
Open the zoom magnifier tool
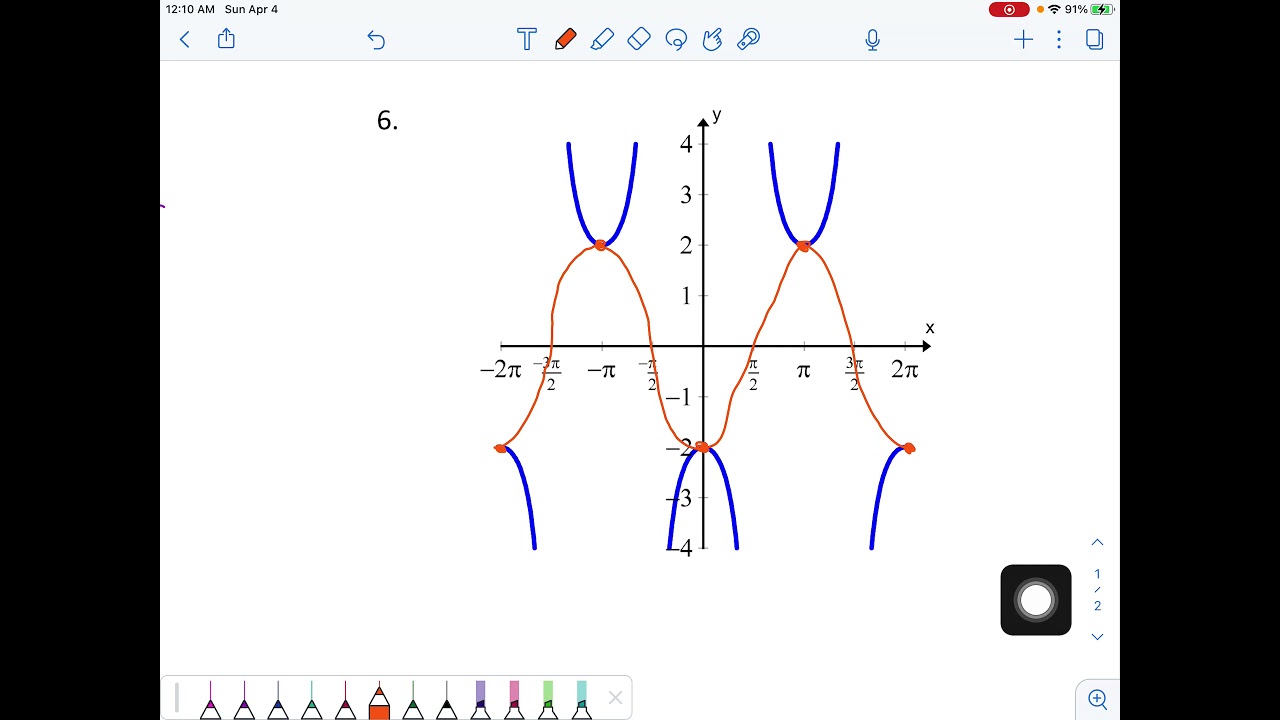(1097, 699)
